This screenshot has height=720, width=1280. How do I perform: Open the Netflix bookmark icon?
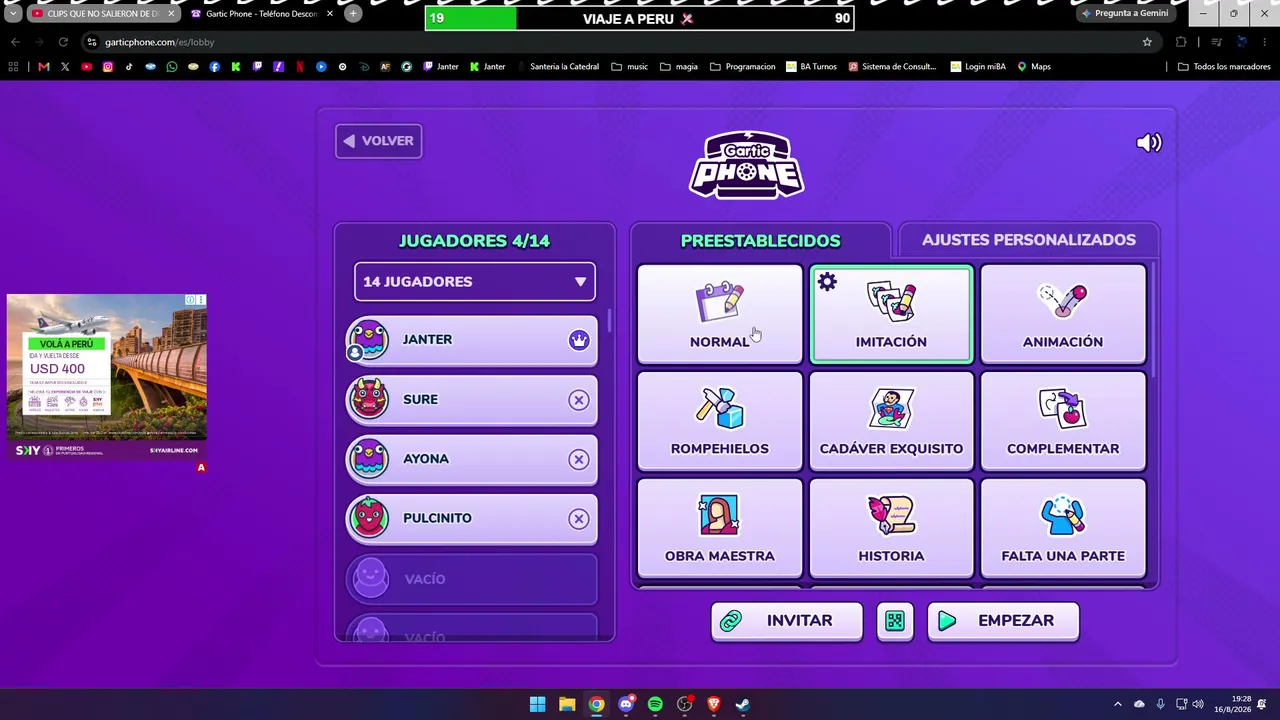tap(300, 67)
